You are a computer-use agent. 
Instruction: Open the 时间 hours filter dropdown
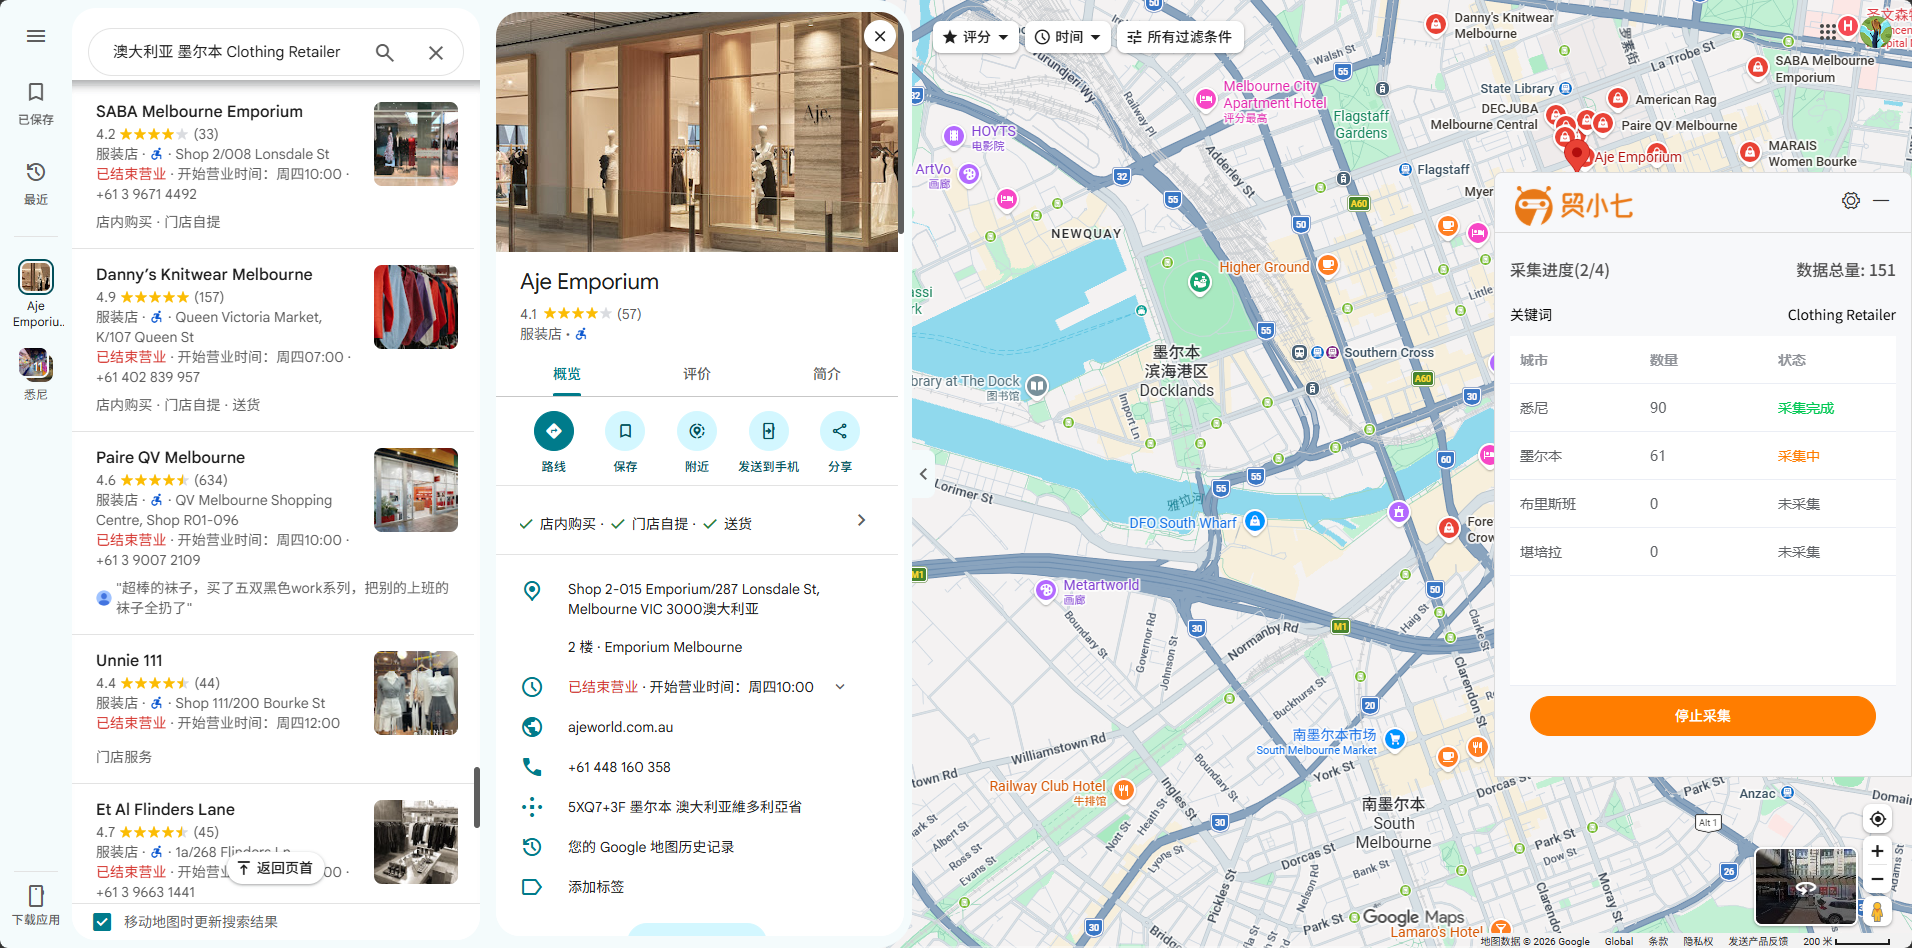click(1068, 37)
